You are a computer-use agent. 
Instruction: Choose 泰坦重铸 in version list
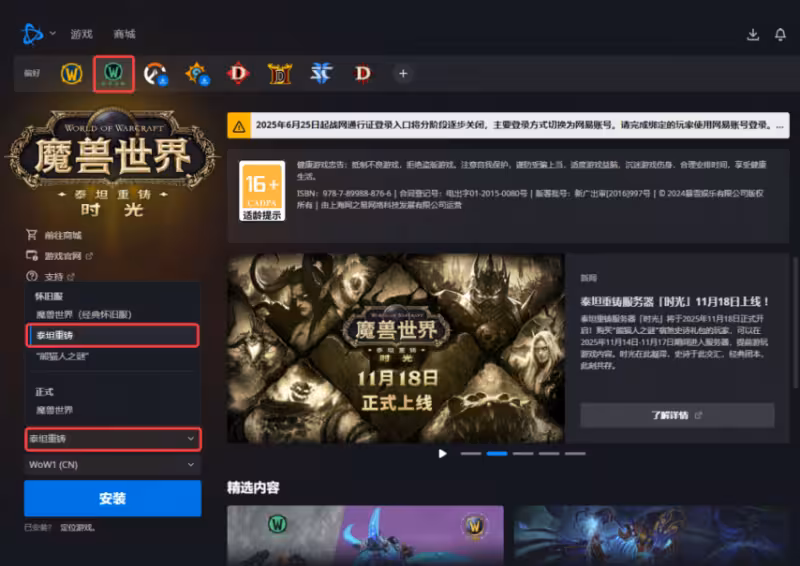(112, 335)
